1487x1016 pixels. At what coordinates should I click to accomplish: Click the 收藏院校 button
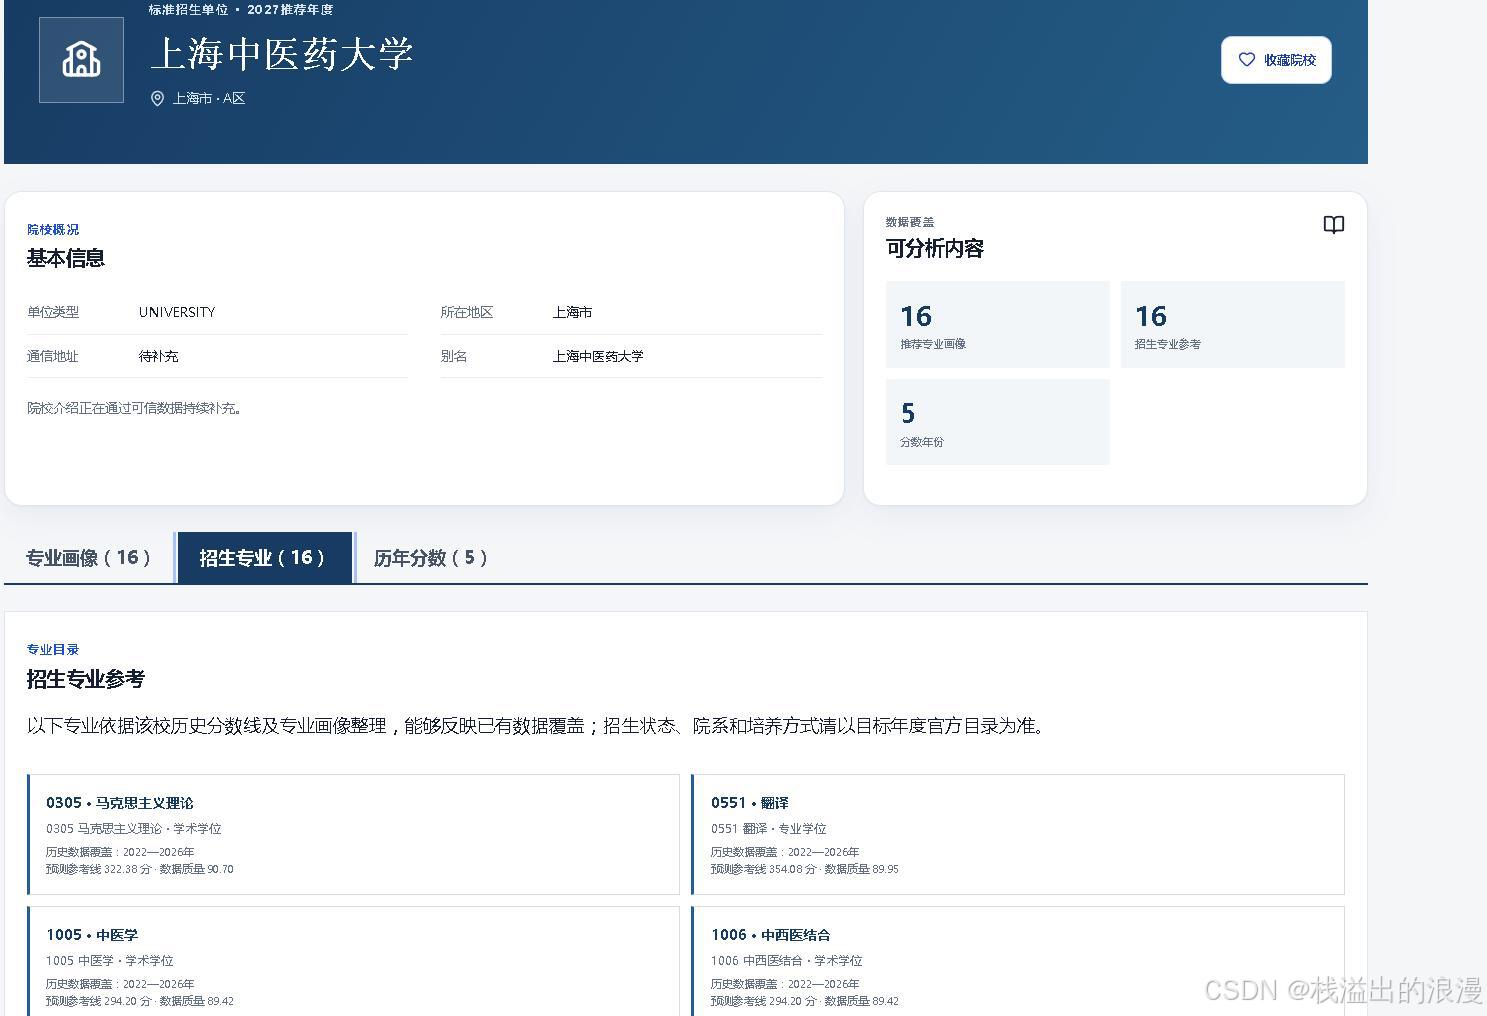[x=1276, y=60]
